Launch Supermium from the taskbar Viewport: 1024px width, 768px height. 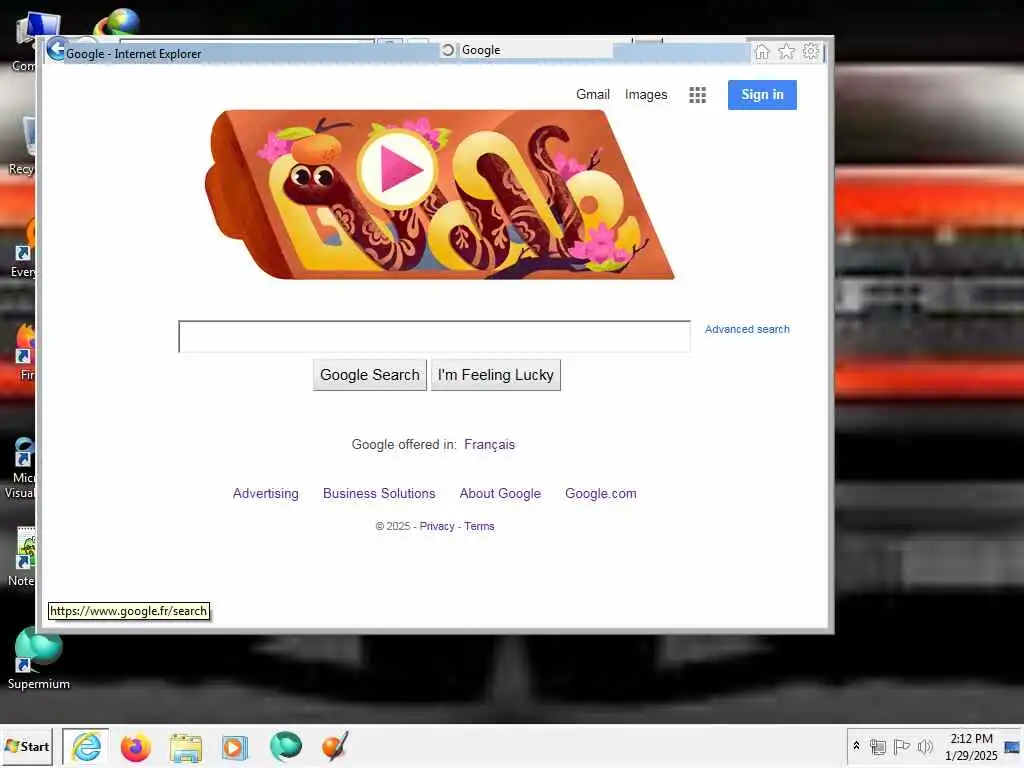tap(285, 747)
